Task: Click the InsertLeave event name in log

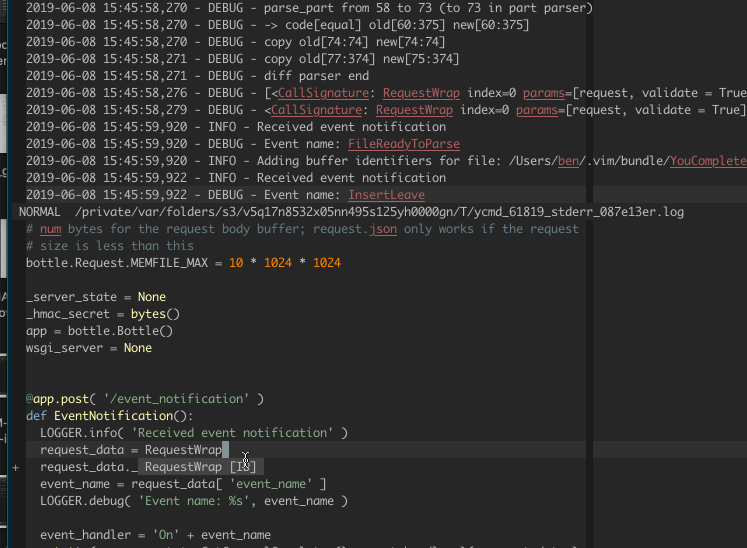Action: point(386,195)
